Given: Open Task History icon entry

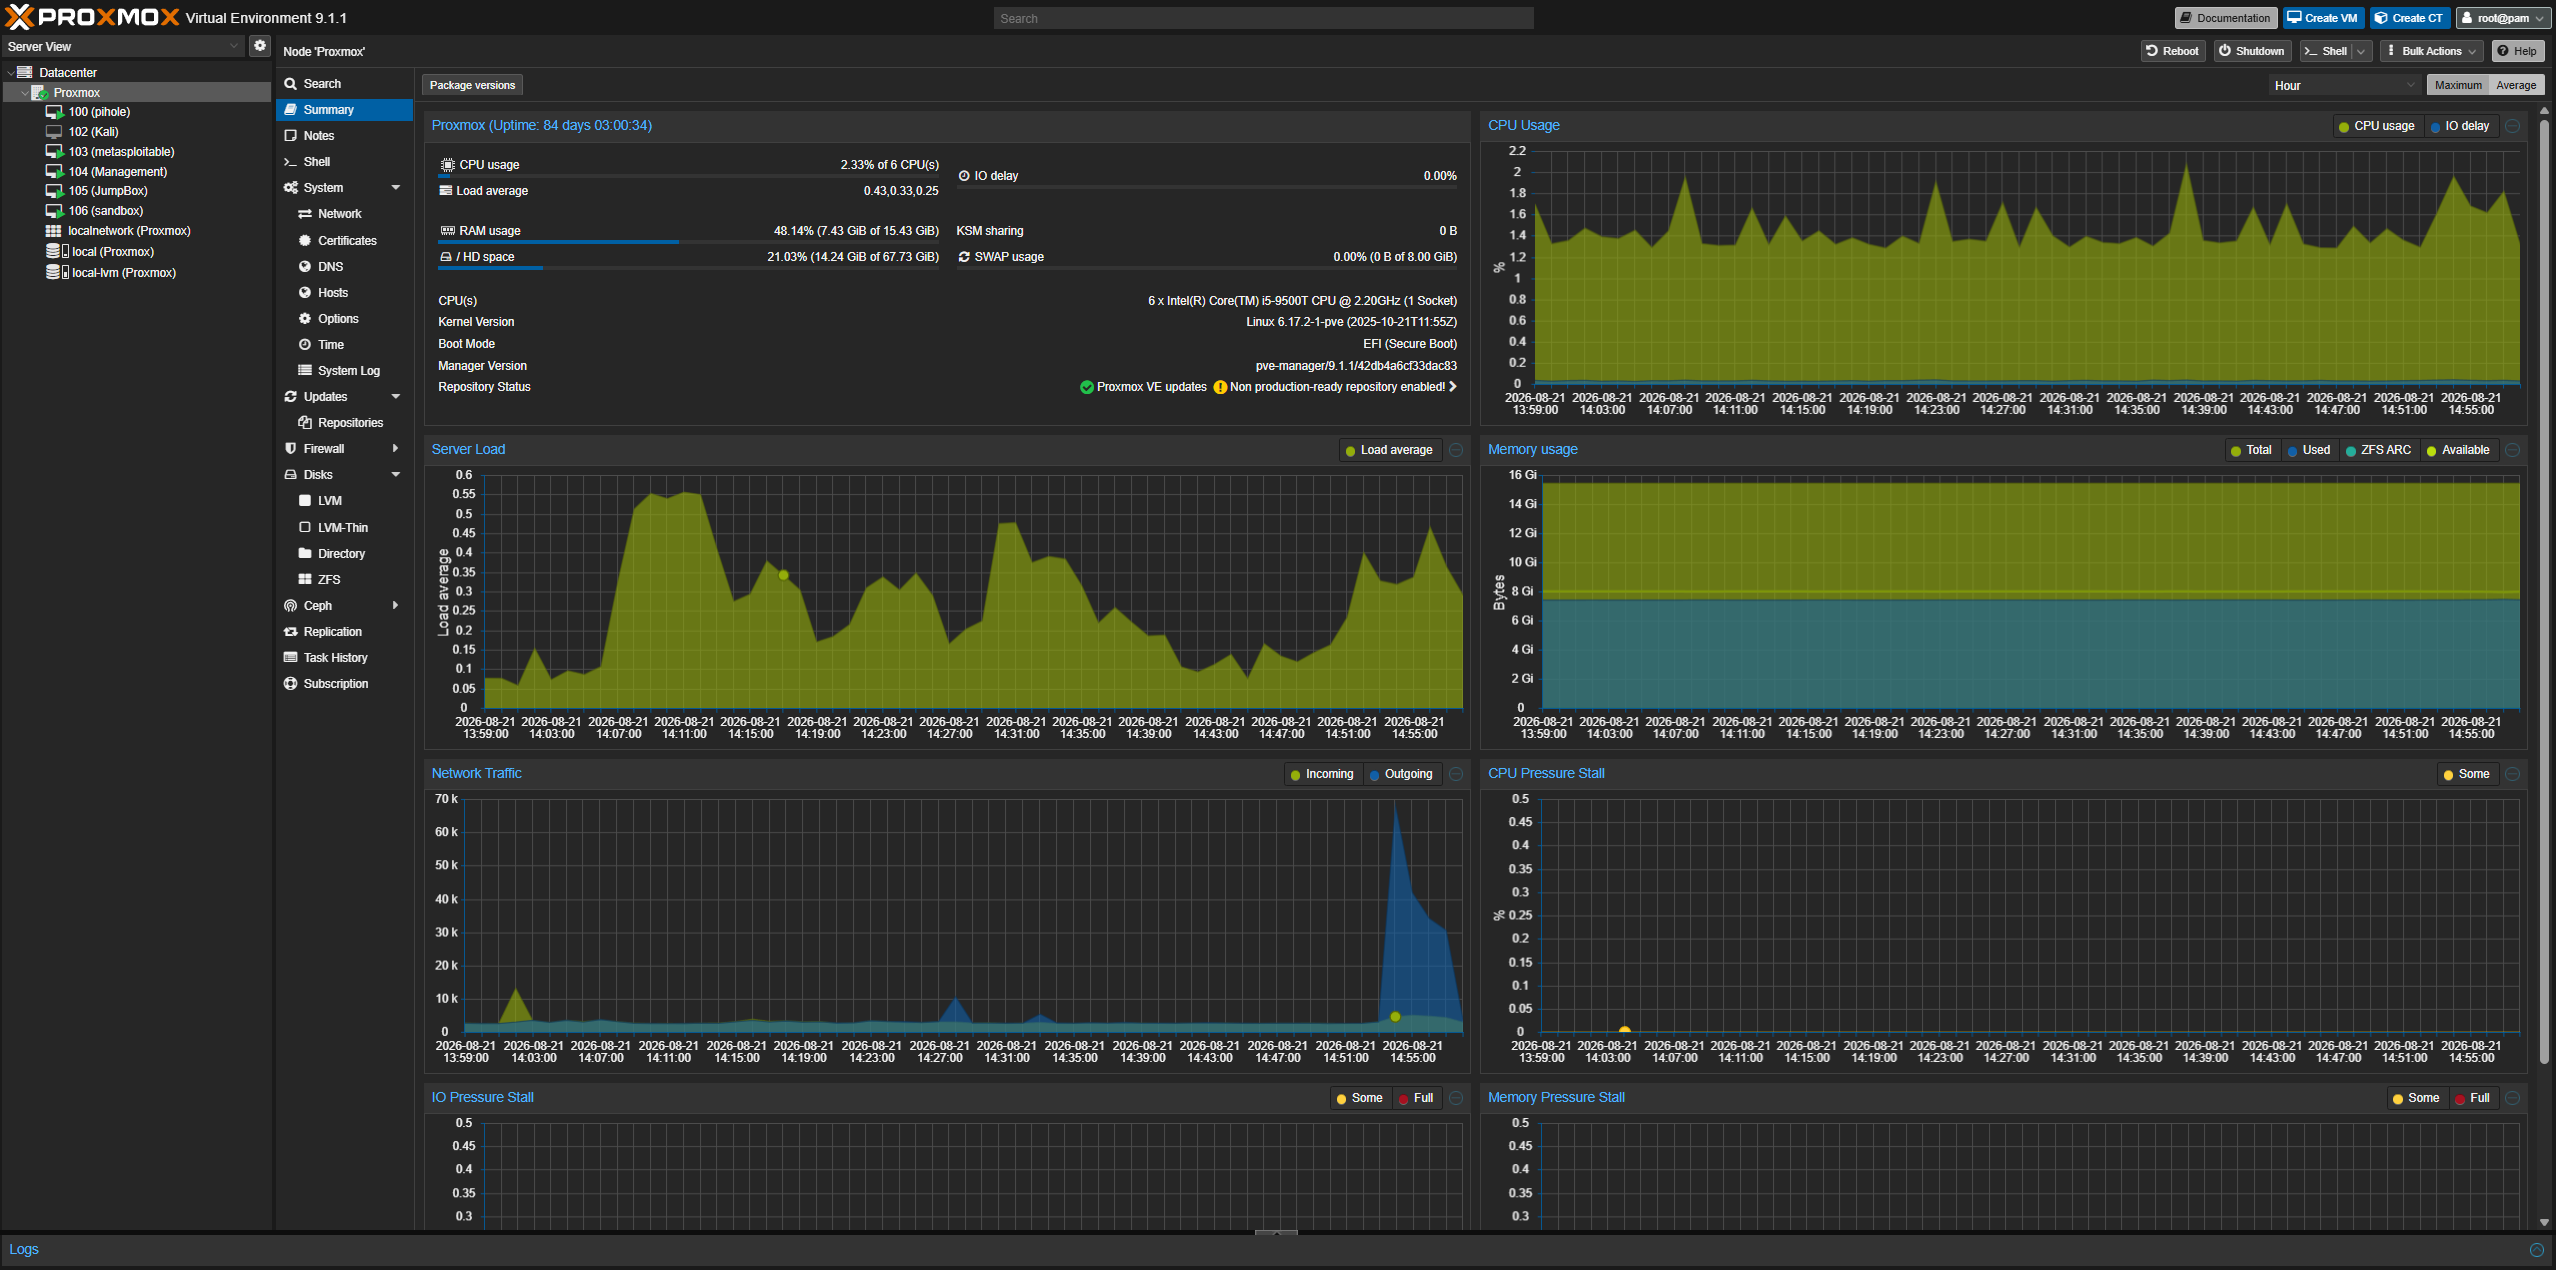Looking at the screenshot, I should (291, 658).
